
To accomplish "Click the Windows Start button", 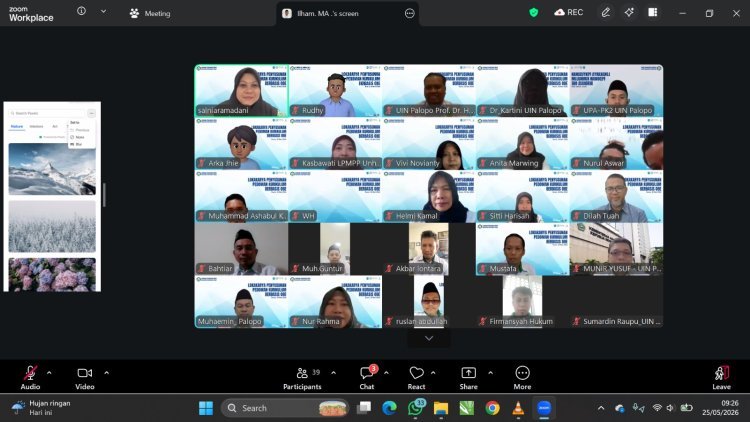I will 206,408.
